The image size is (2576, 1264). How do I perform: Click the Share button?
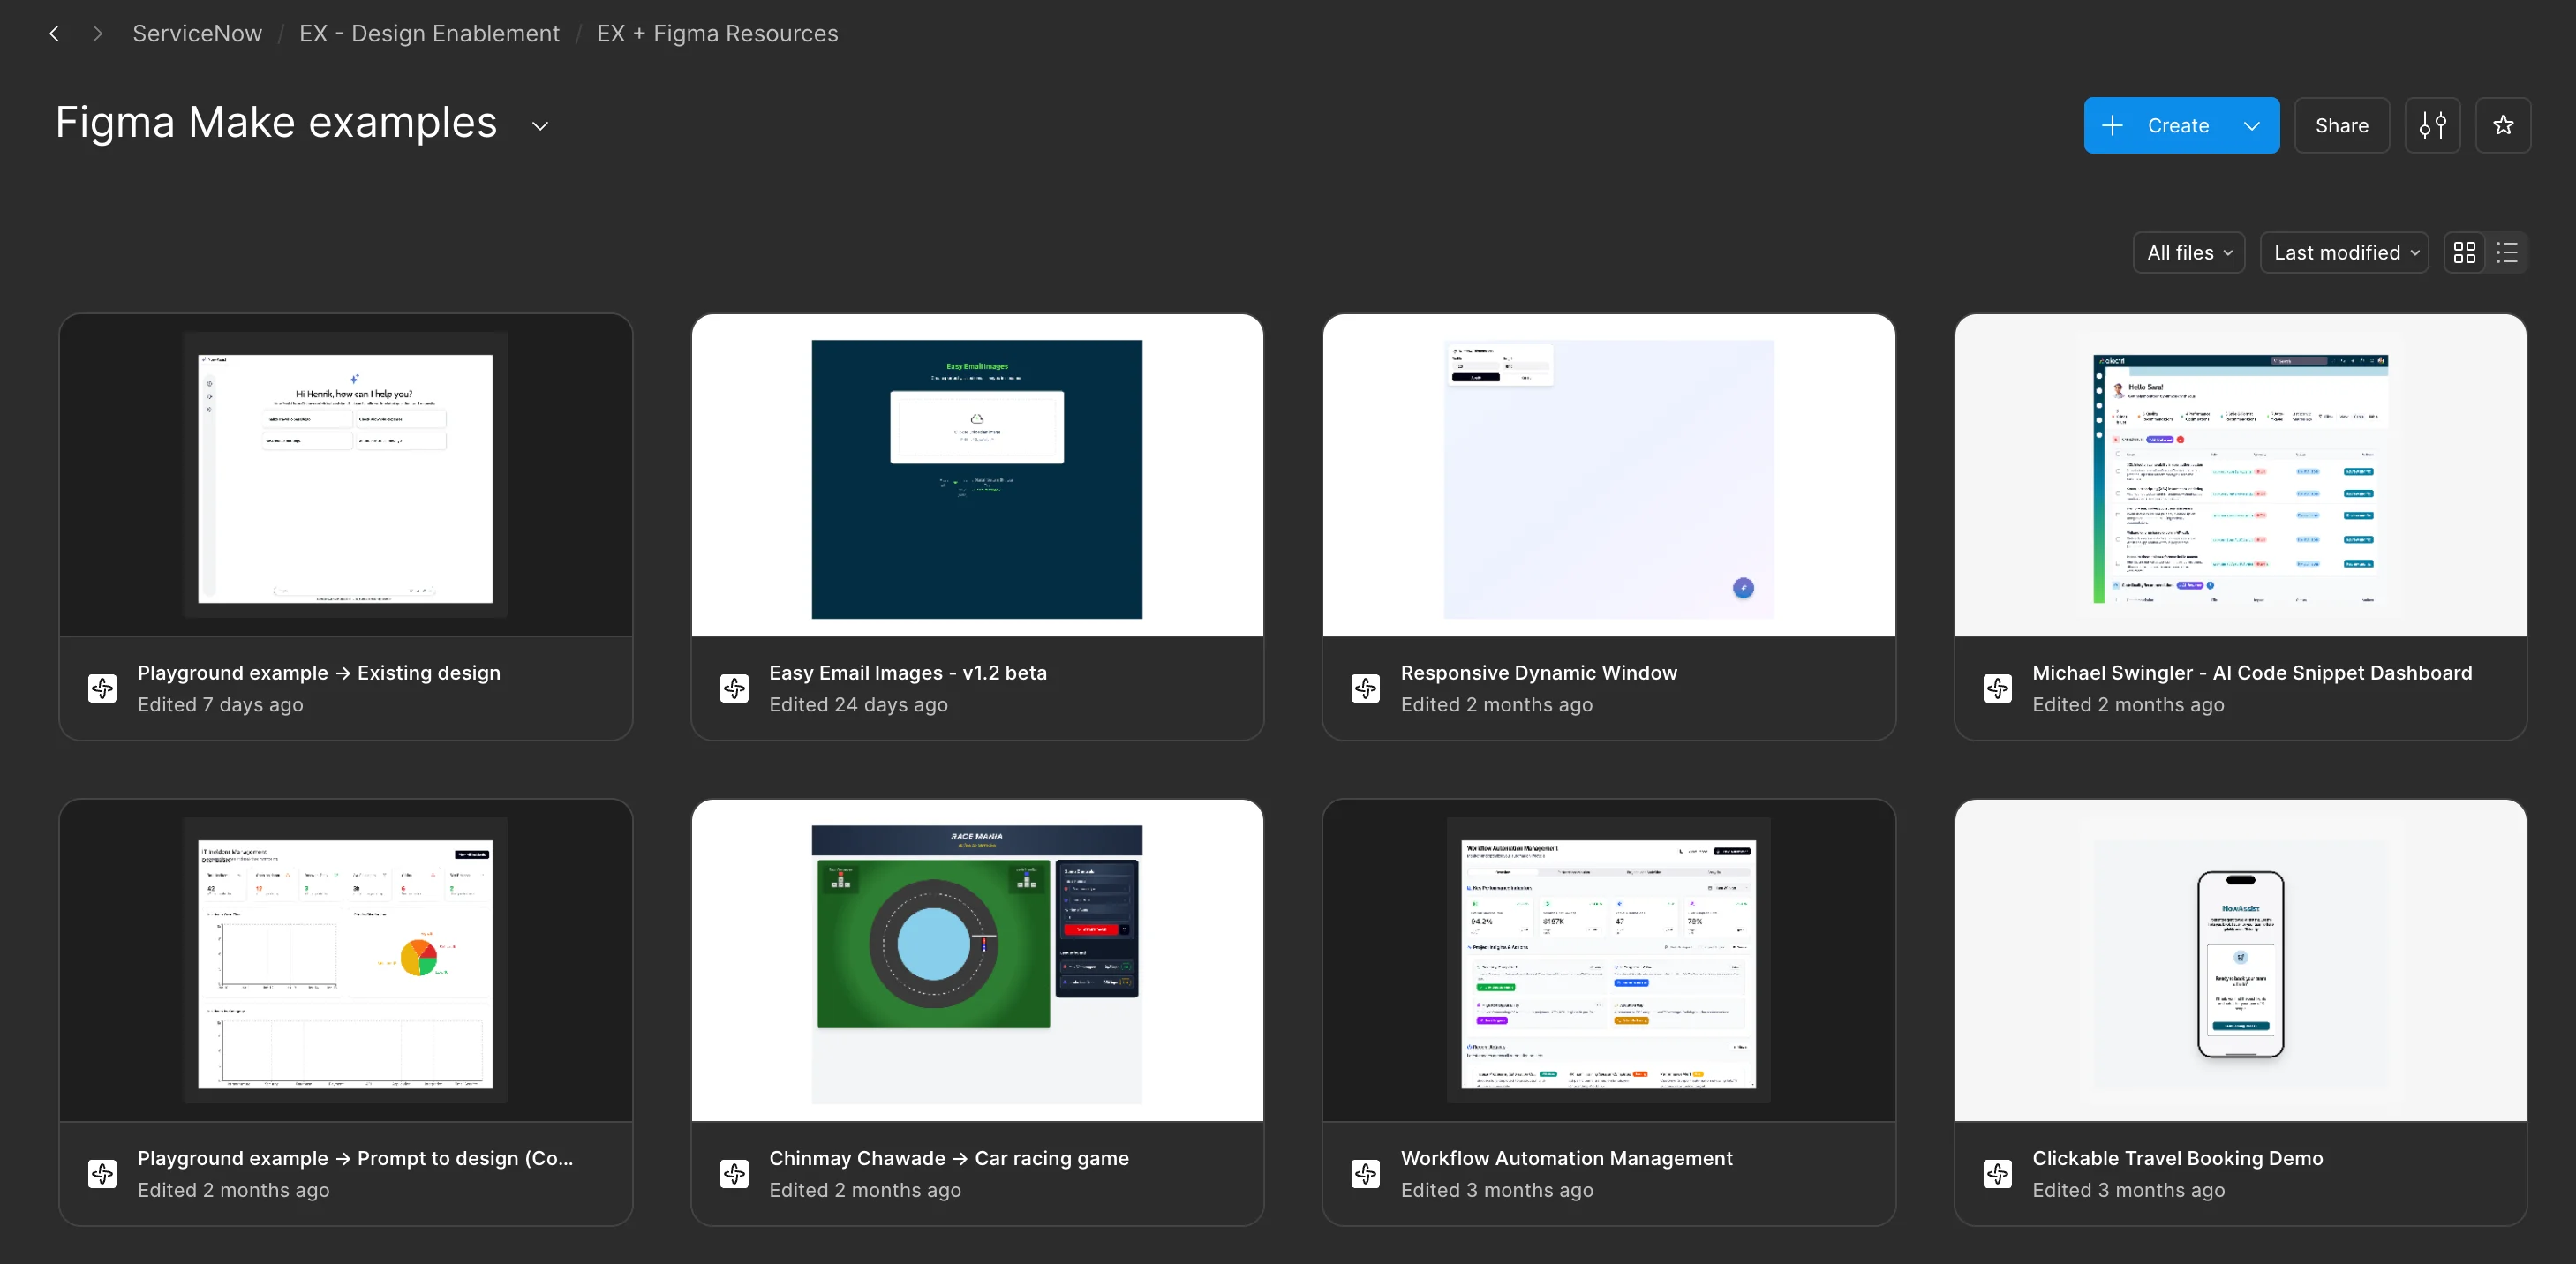(x=2342, y=125)
